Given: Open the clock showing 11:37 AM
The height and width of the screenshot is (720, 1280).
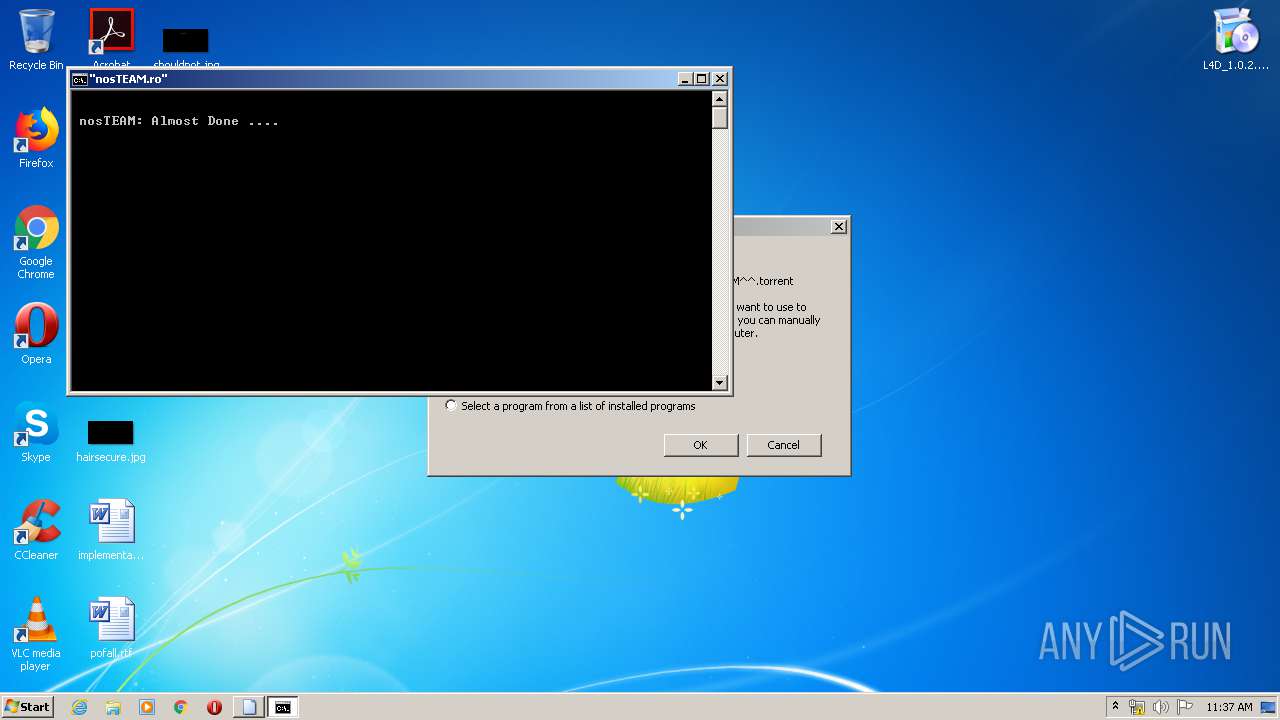Looking at the screenshot, I should pyautogui.click(x=1229, y=707).
